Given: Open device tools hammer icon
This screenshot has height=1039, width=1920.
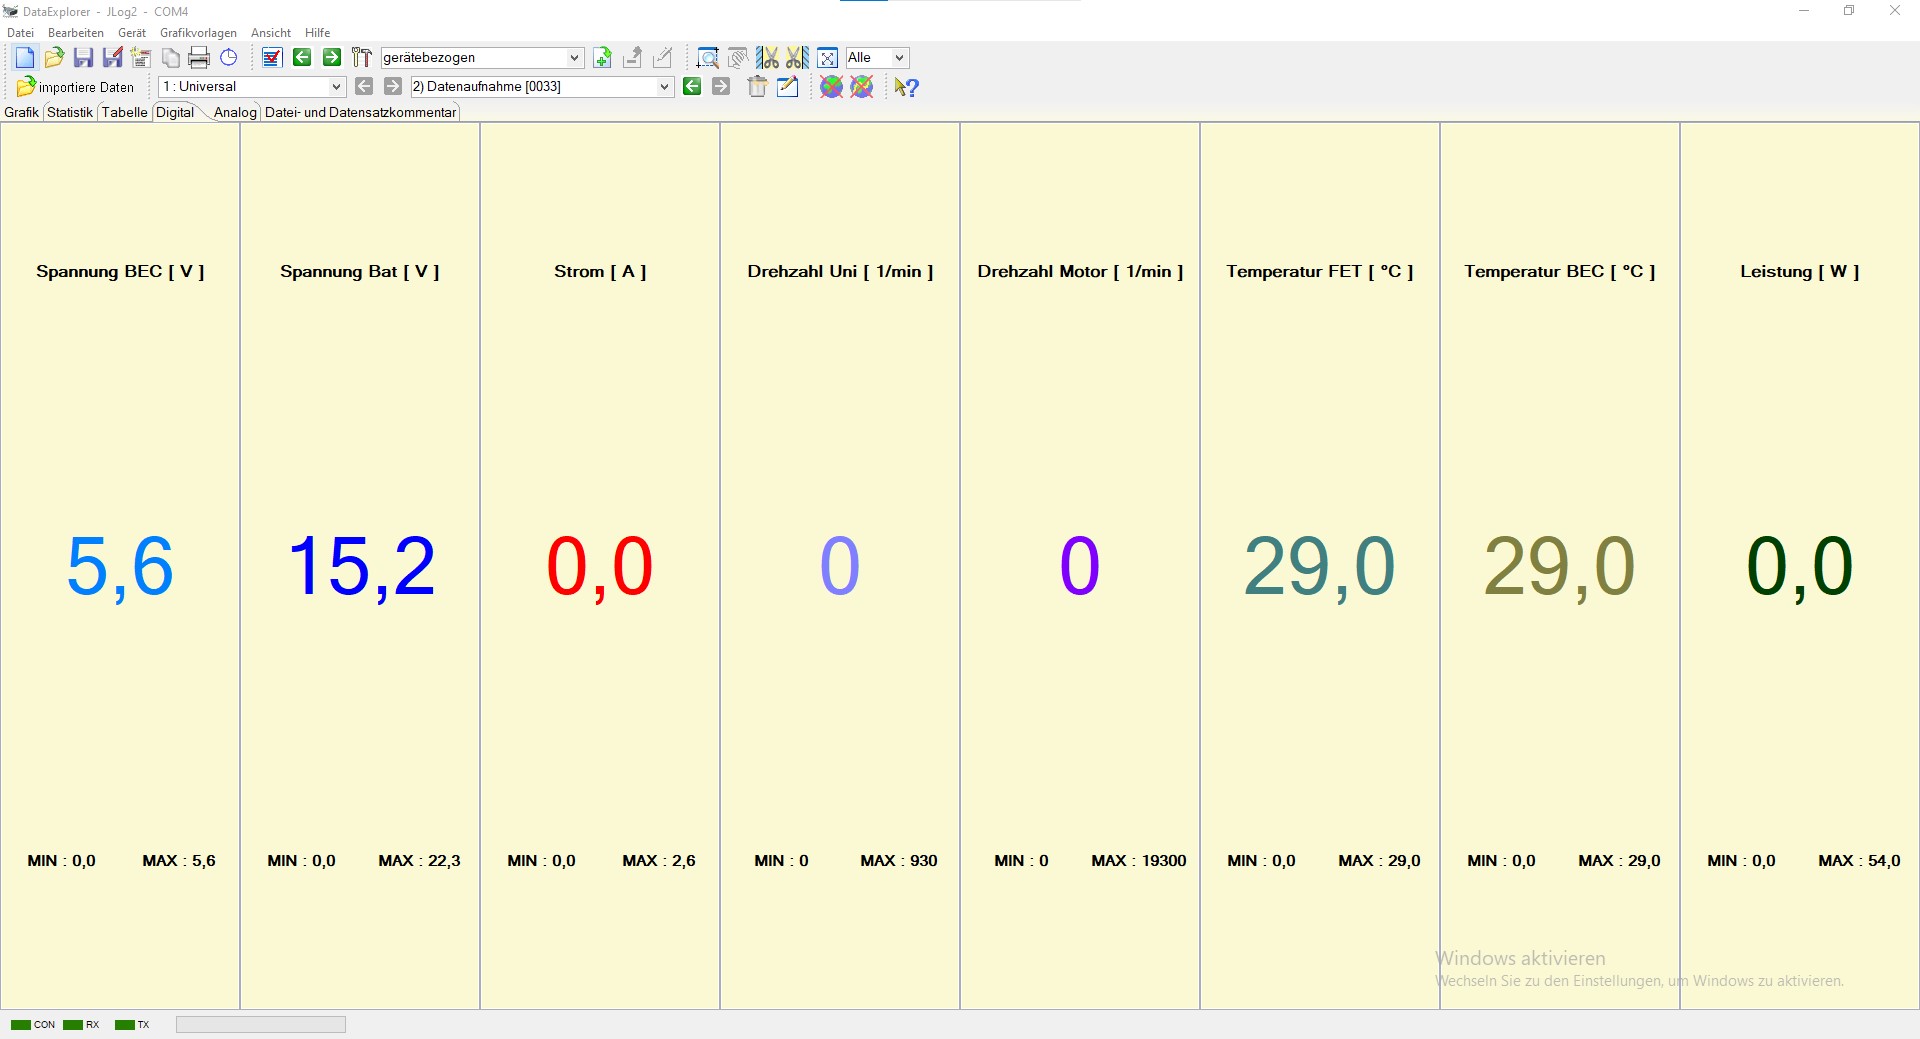Looking at the screenshot, I should [x=361, y=58].
